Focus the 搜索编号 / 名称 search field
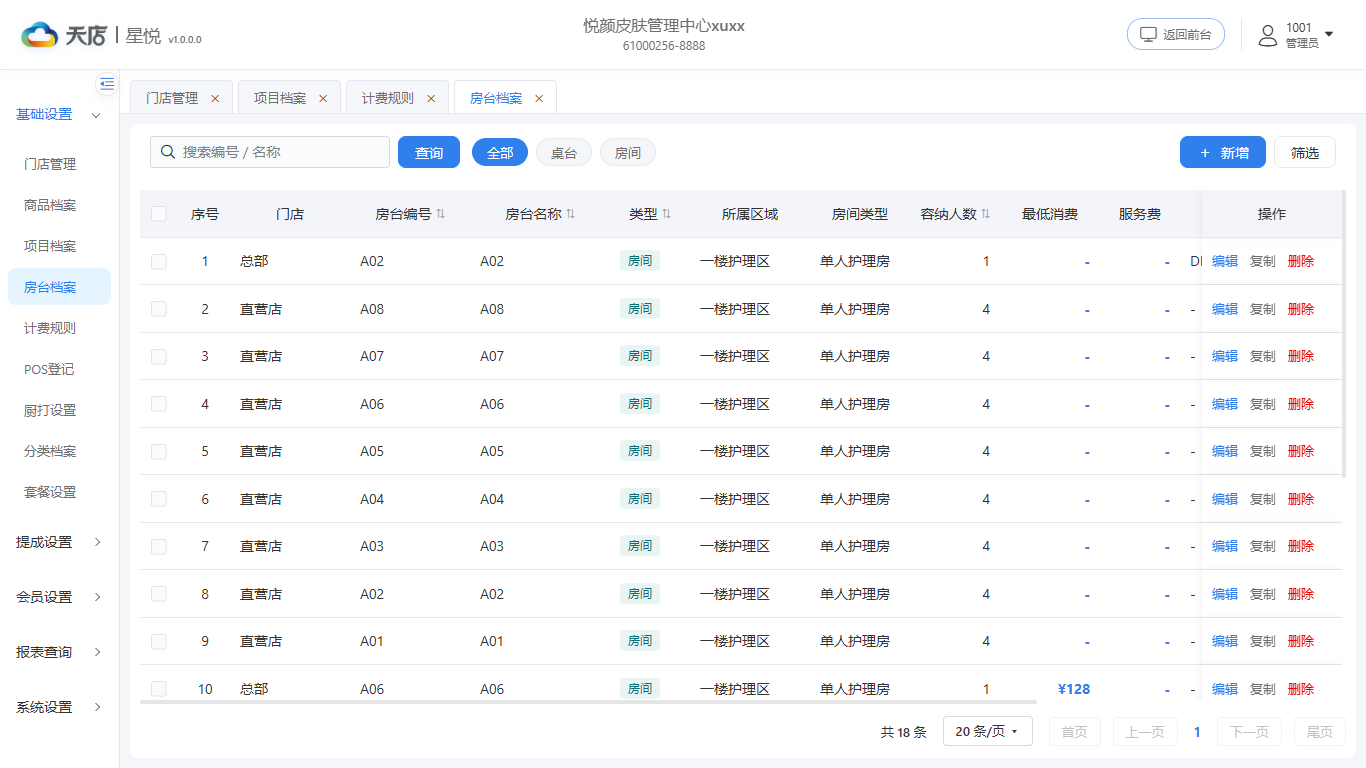This screenshot has height=768, width=1366. (x=270, y=152)
